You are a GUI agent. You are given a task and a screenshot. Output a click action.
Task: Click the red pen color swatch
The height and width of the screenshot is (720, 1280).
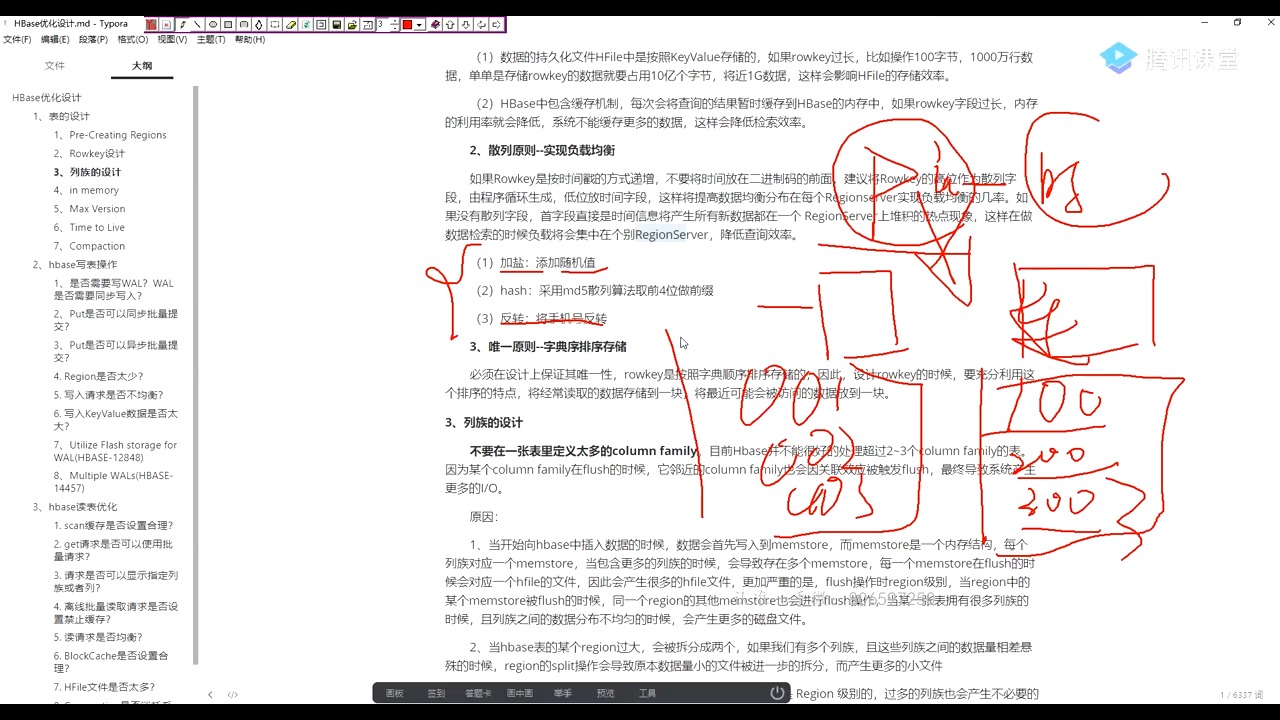[407, 24]
